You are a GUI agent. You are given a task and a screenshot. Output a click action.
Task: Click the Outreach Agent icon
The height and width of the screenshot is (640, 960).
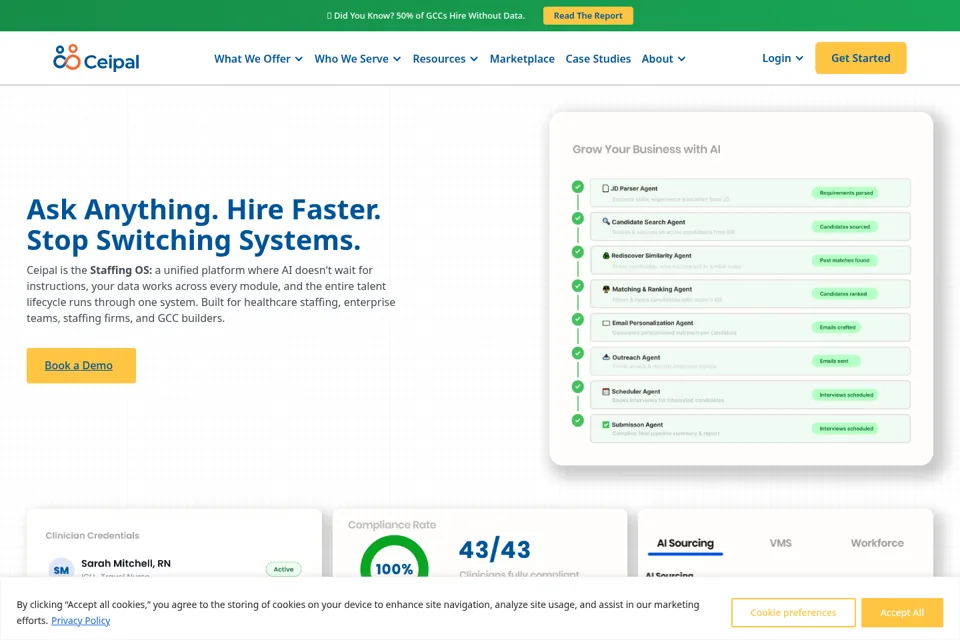click(606, 357)
